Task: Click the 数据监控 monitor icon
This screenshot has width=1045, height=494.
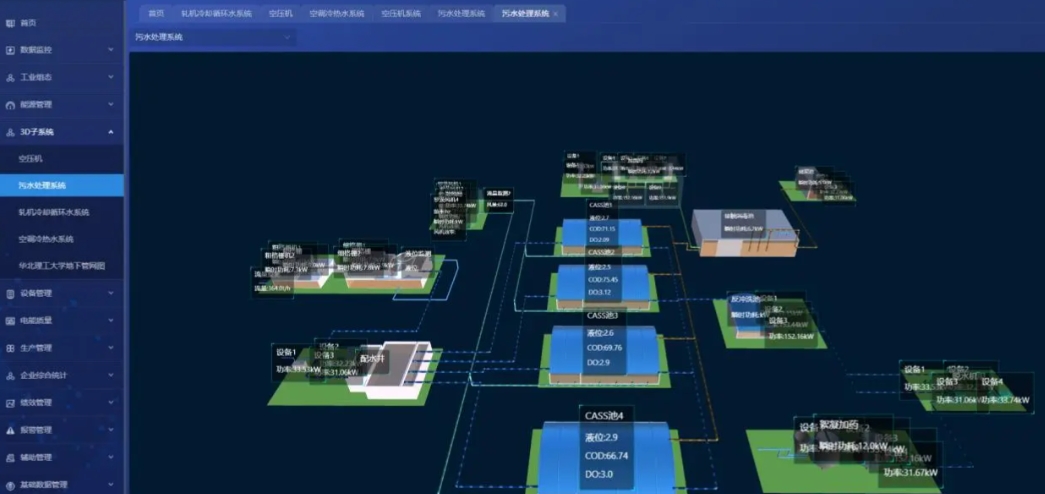Action: point(10,49)
